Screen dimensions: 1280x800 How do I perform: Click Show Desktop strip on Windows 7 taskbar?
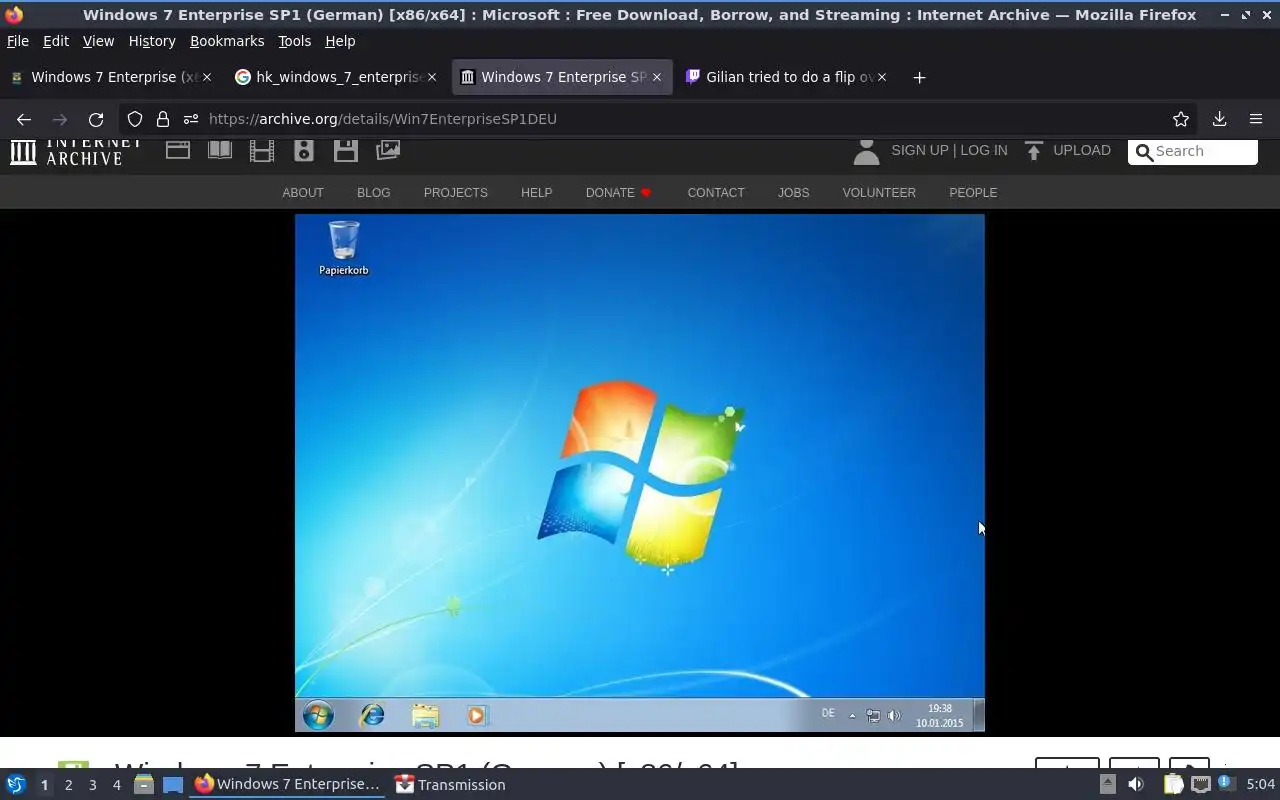(x=979, y=715)
